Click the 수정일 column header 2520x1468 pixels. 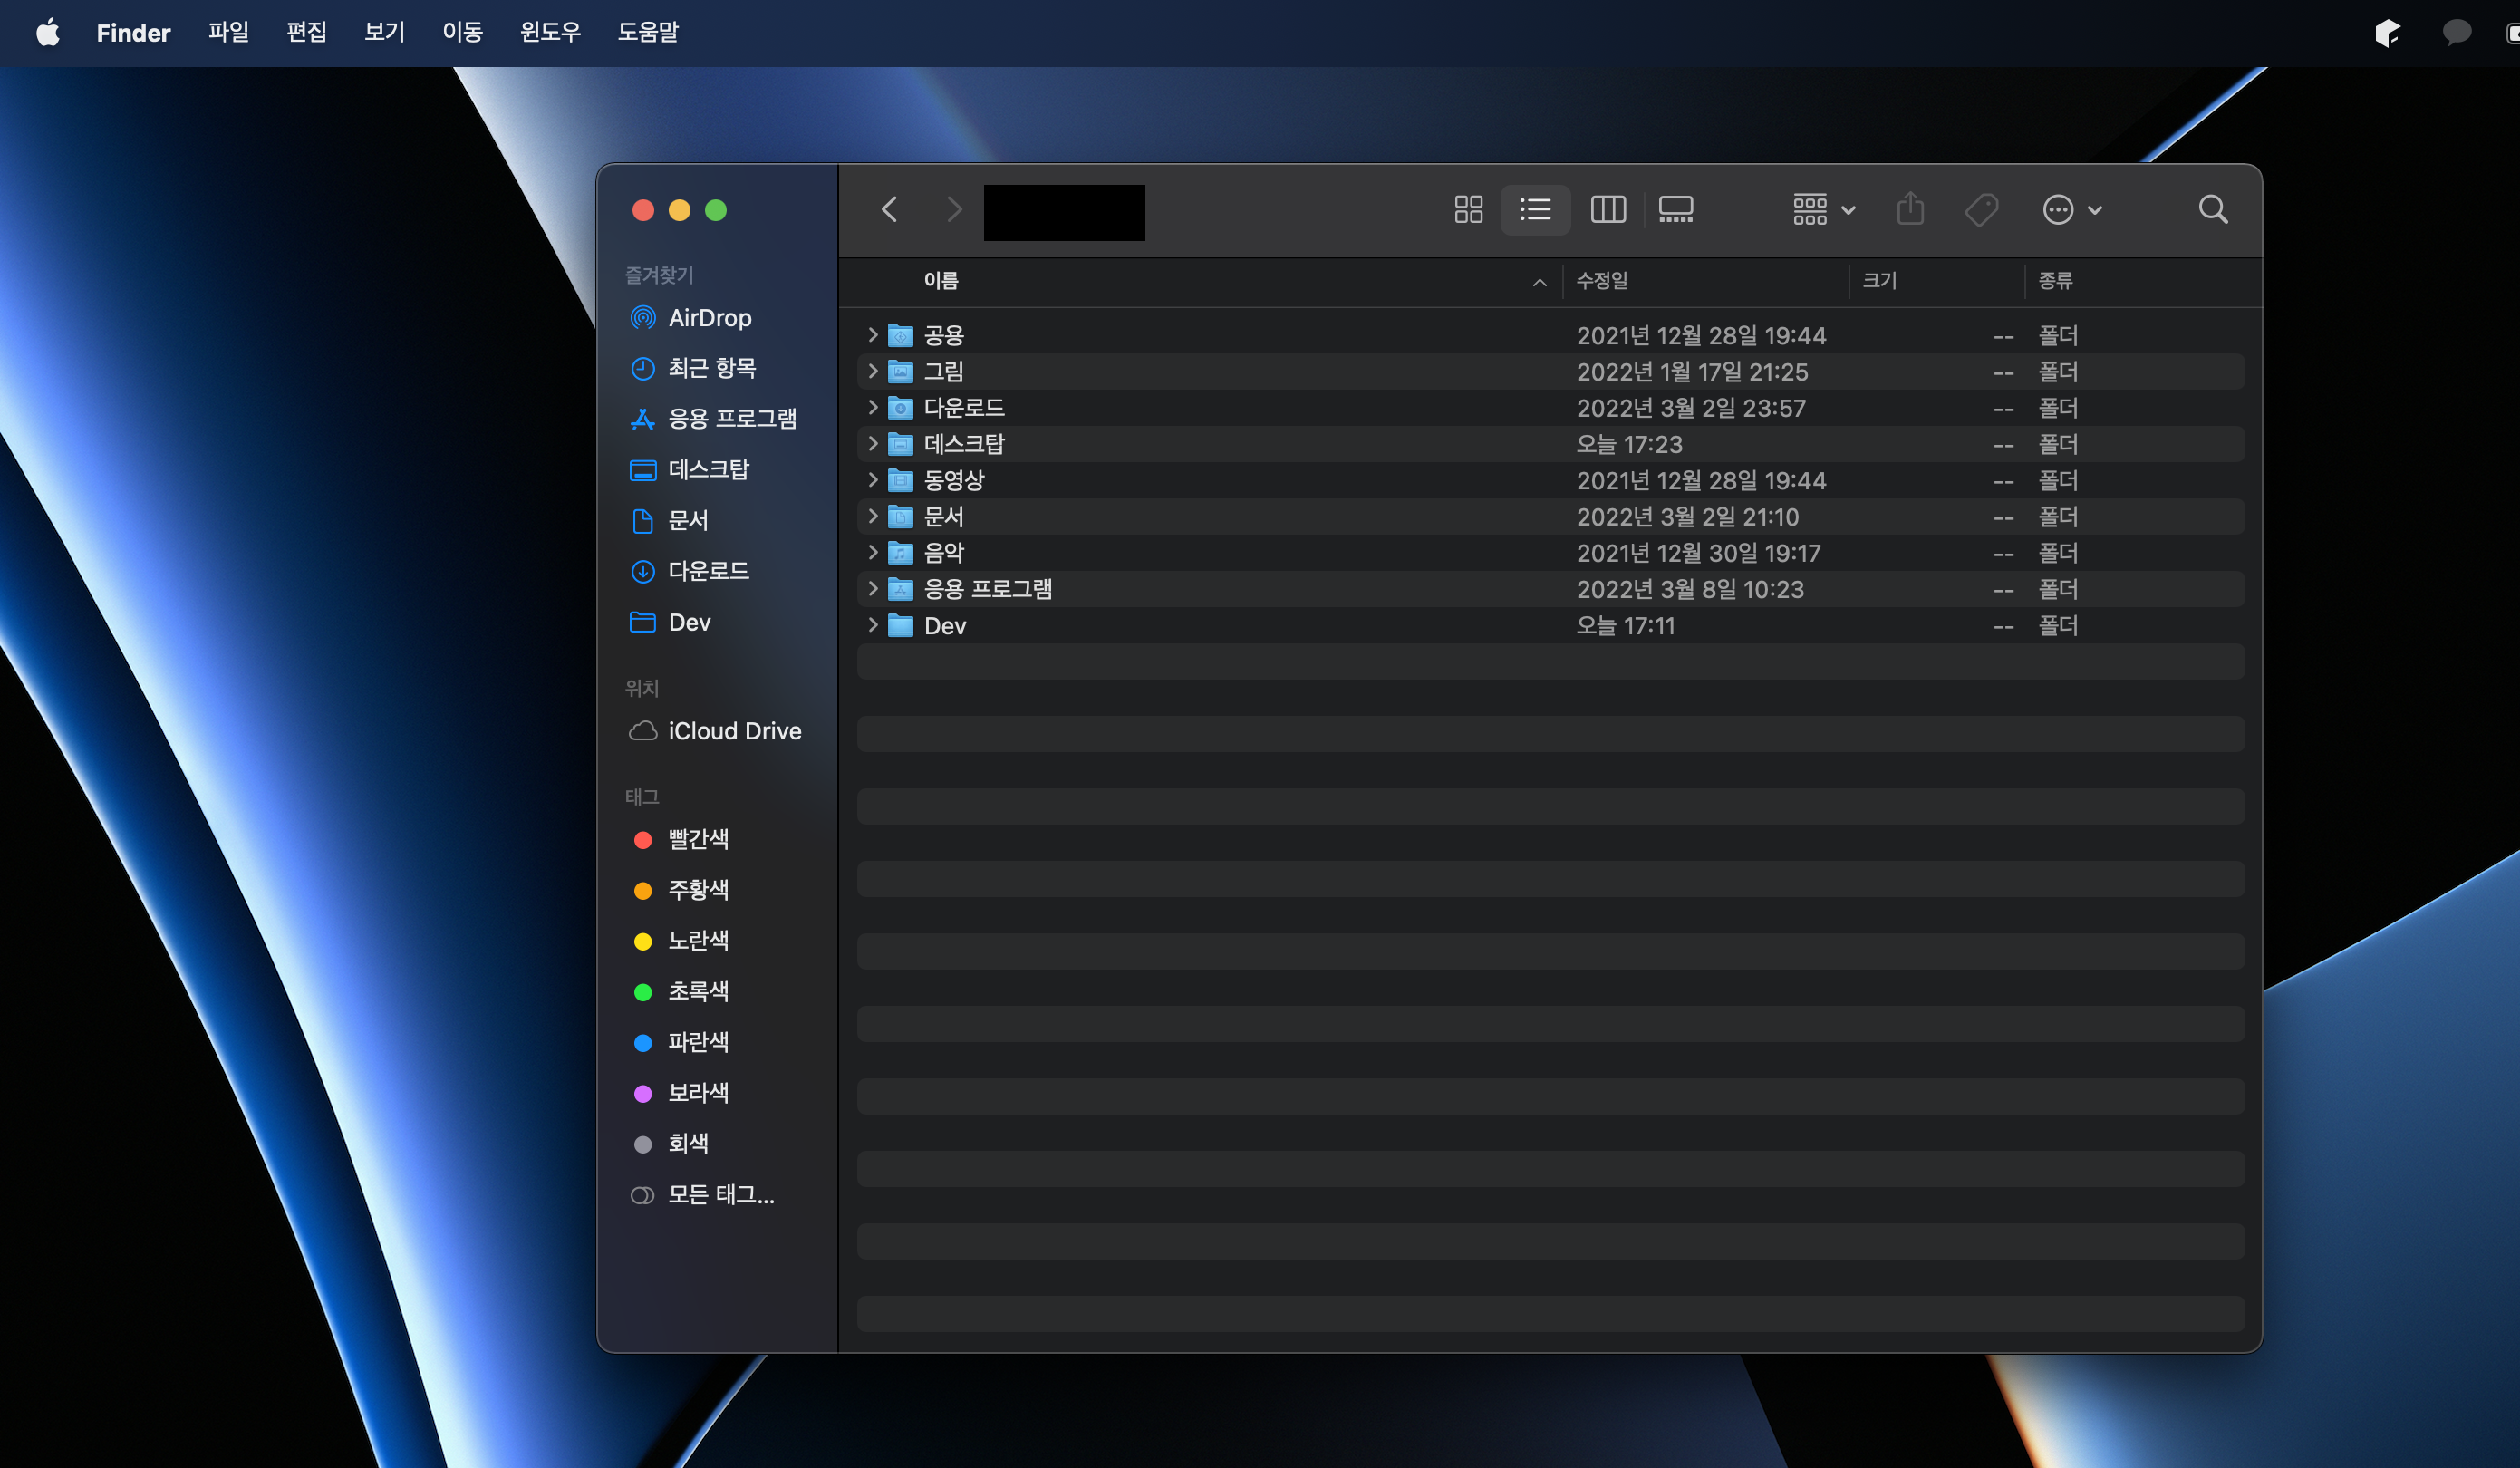pos(1602,281)
